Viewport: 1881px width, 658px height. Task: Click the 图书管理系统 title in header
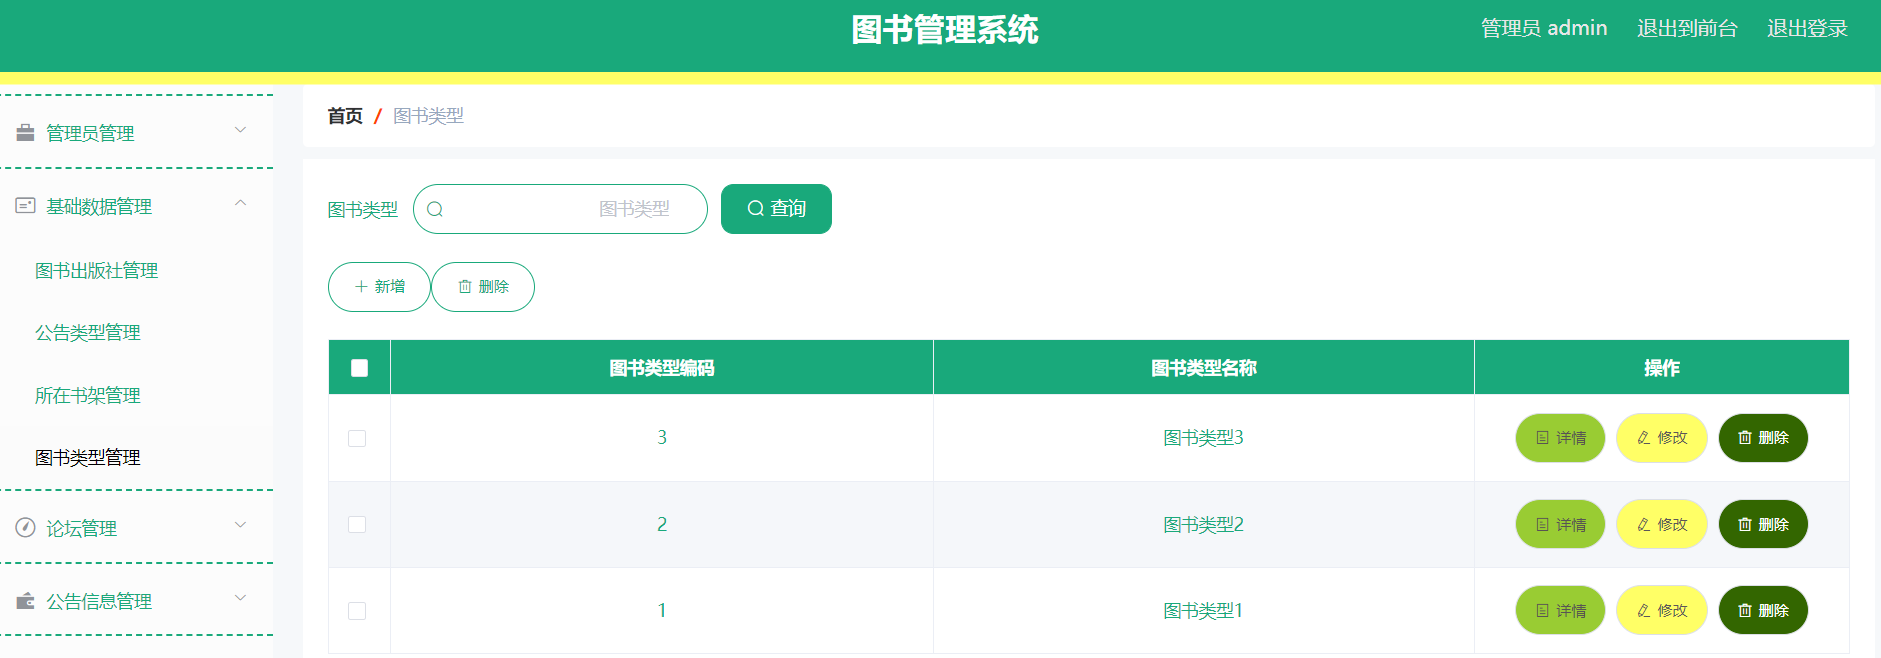(x=945, y=30)
